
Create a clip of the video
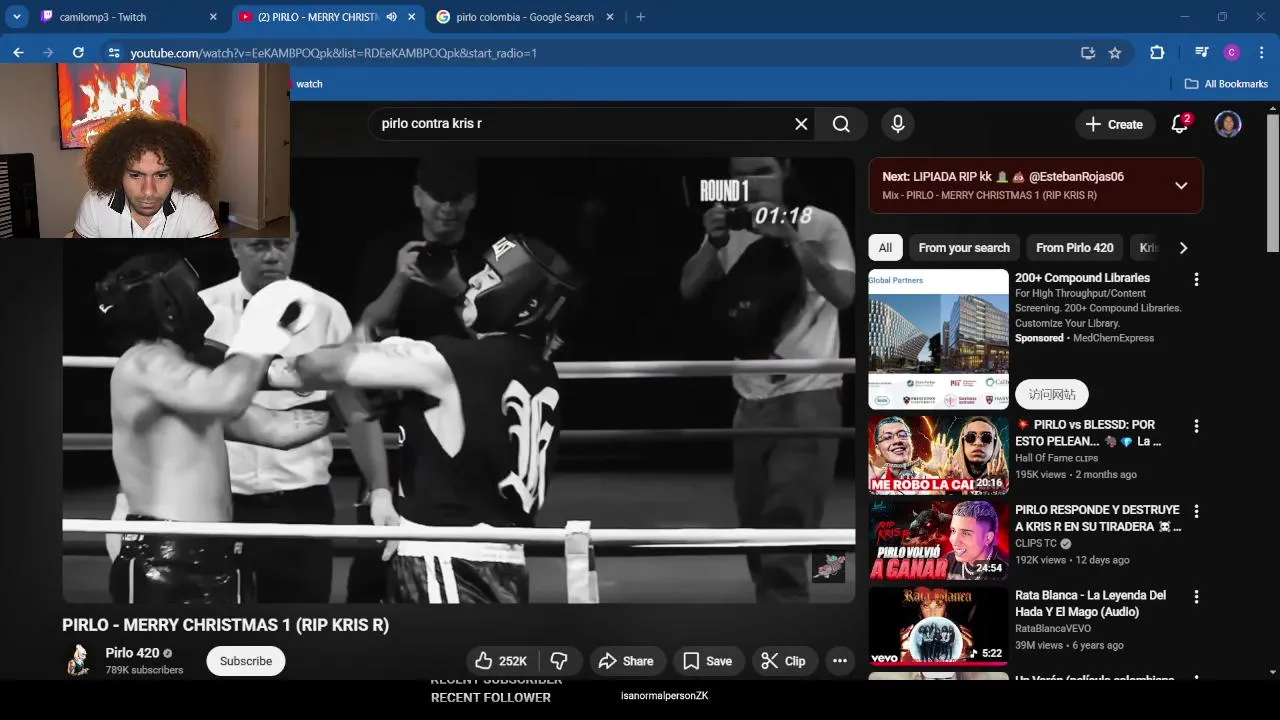tap(784, 661)
